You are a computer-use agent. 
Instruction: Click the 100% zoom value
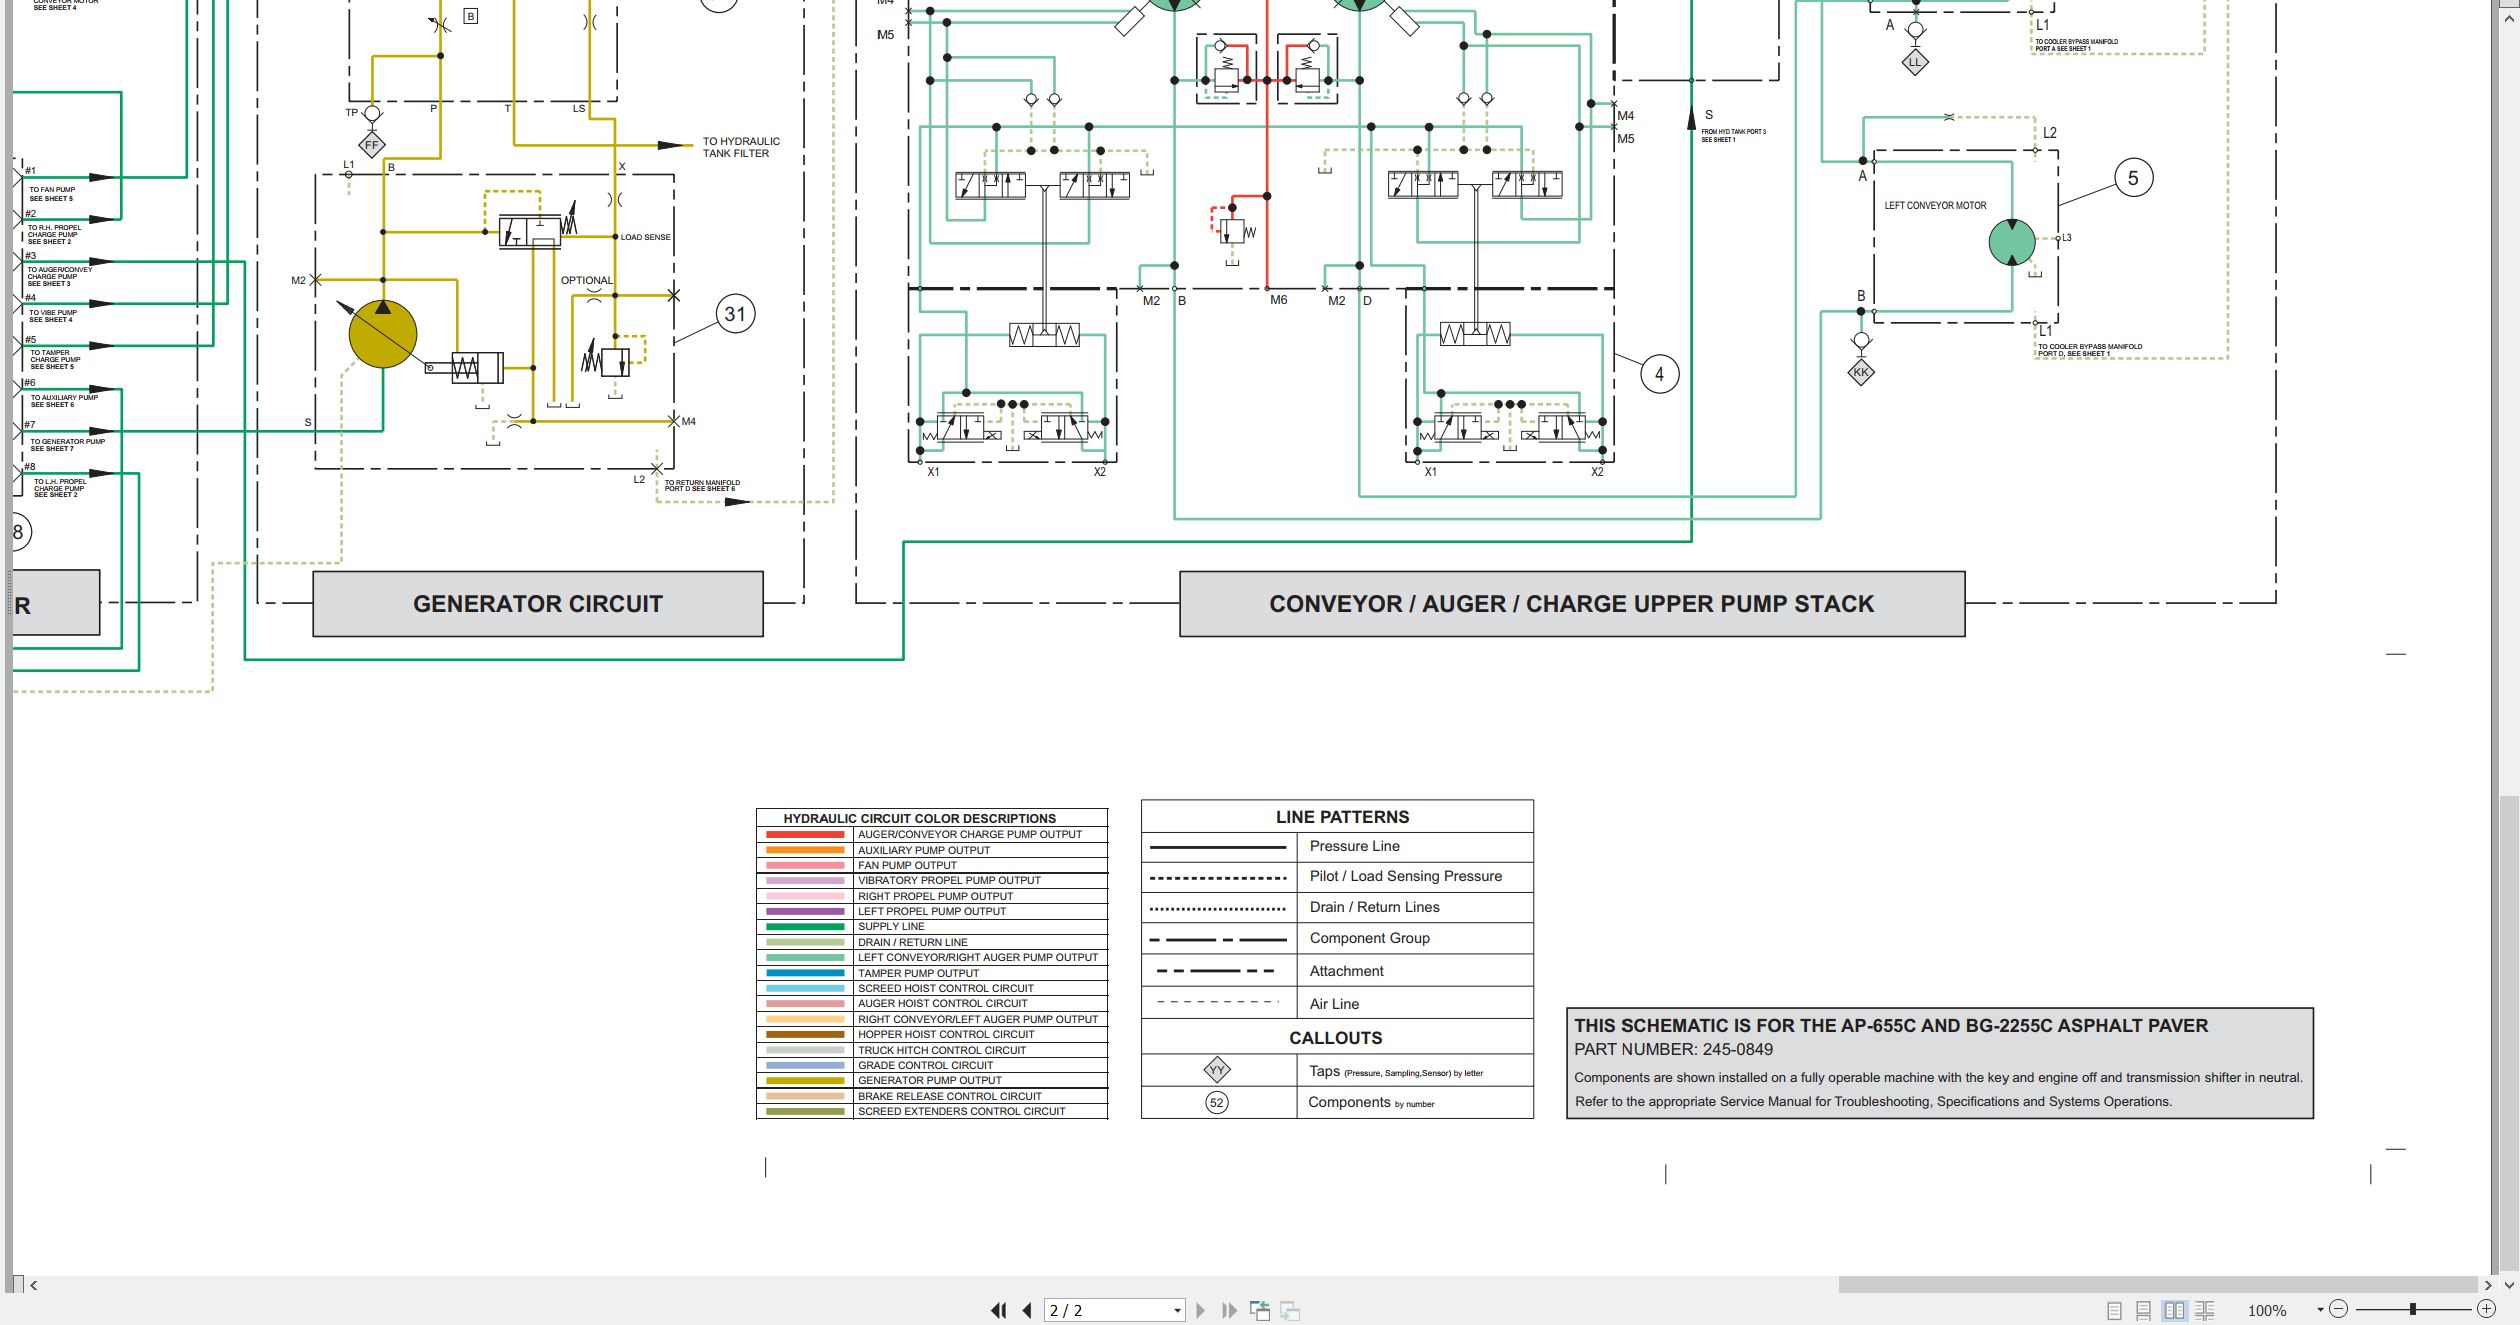tap(2267, 1310)
